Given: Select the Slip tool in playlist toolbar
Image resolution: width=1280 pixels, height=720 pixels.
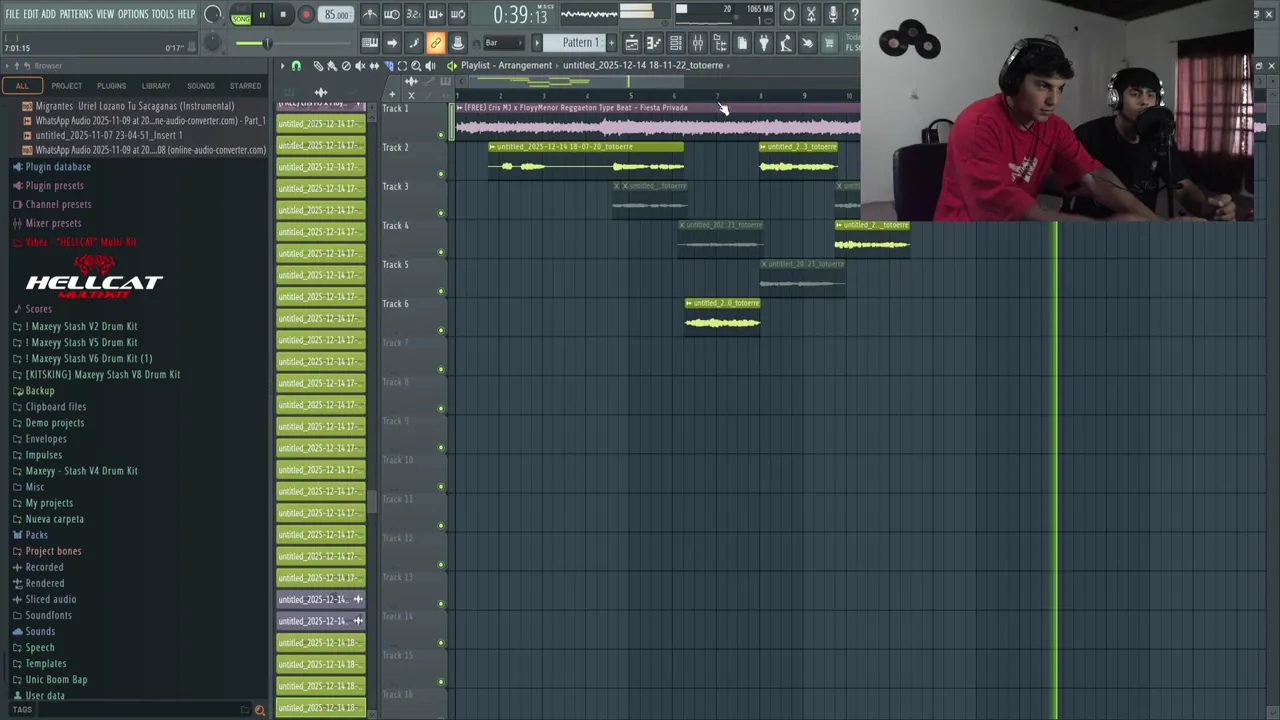Looking at the screenshot, I should coord(374,66).
